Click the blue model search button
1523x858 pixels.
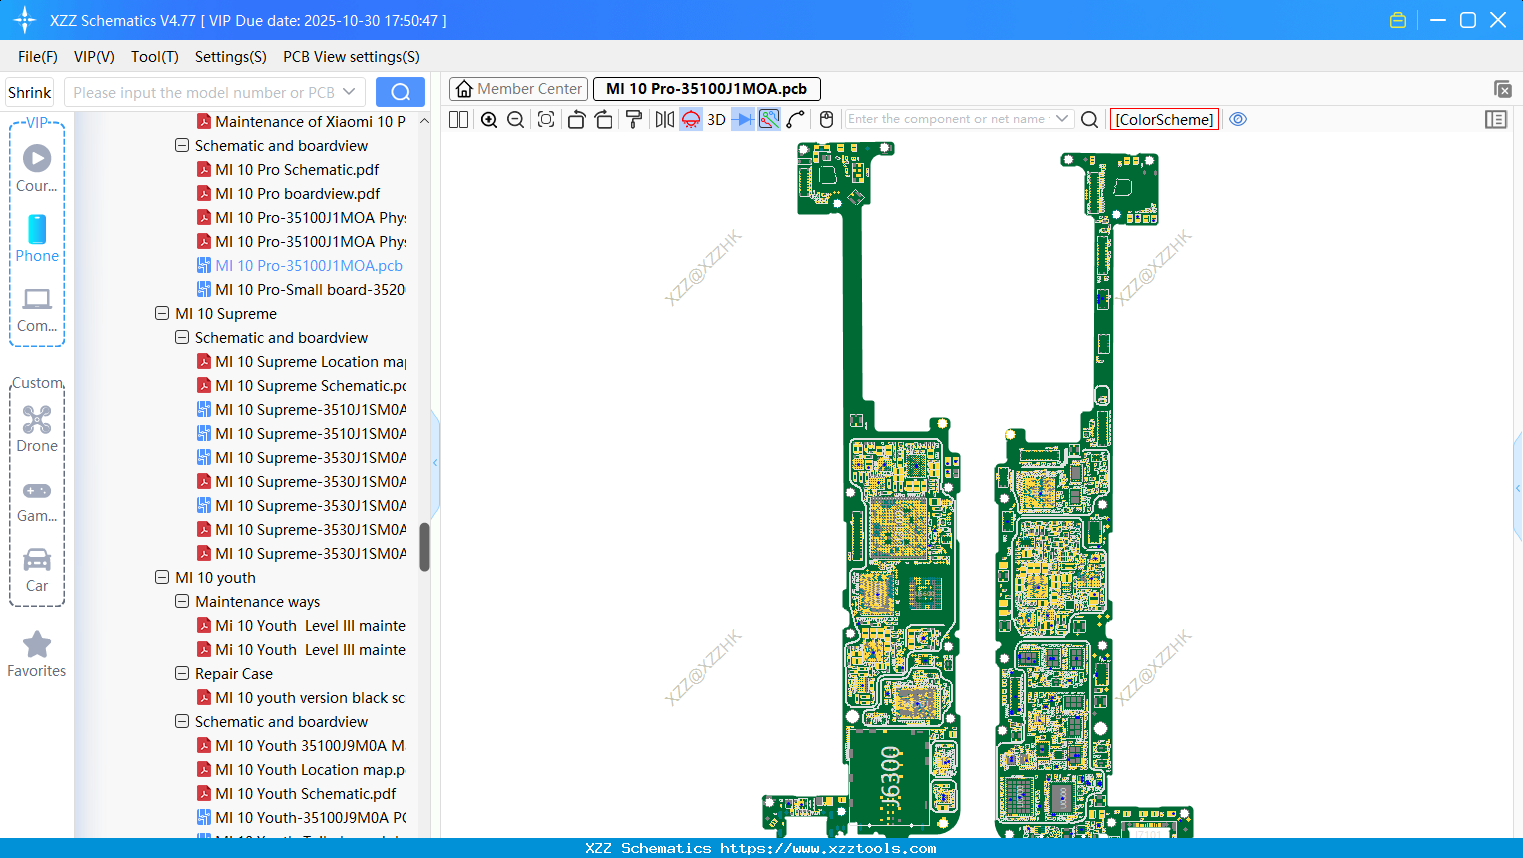click(x=400, y=92)
